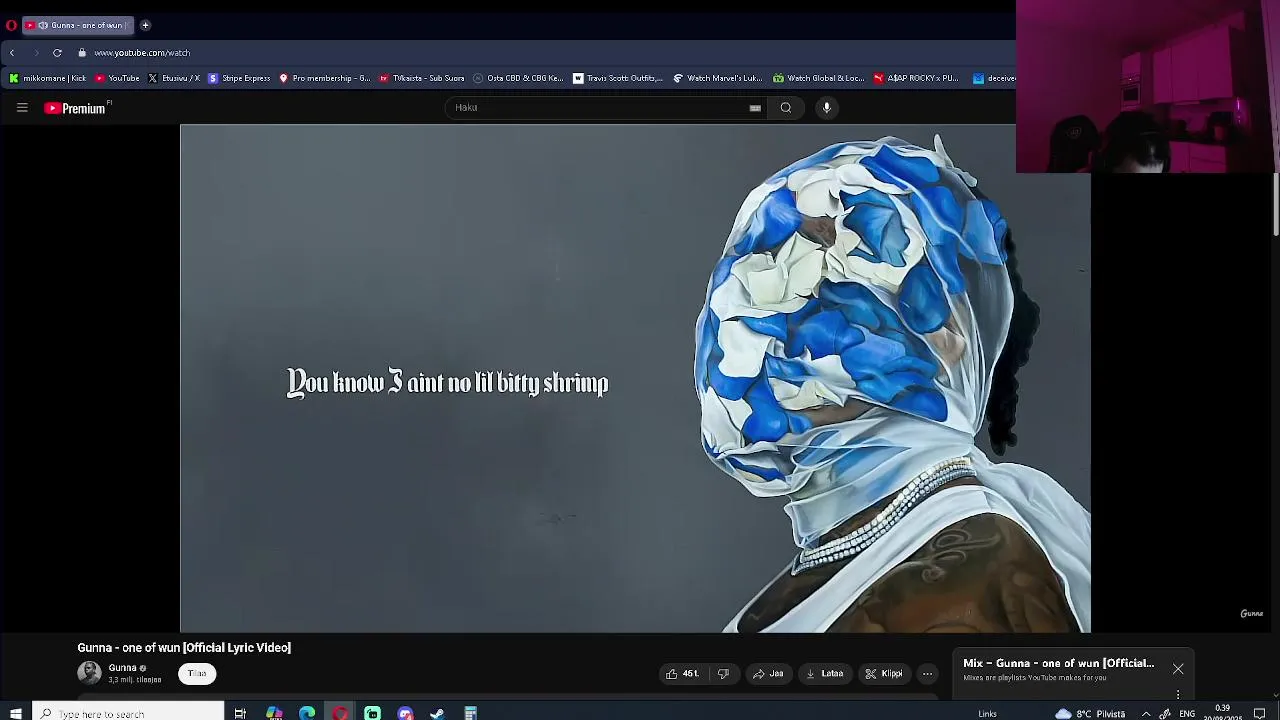Open the weather widget 8°C Pilvistä

pos(1090,713)
